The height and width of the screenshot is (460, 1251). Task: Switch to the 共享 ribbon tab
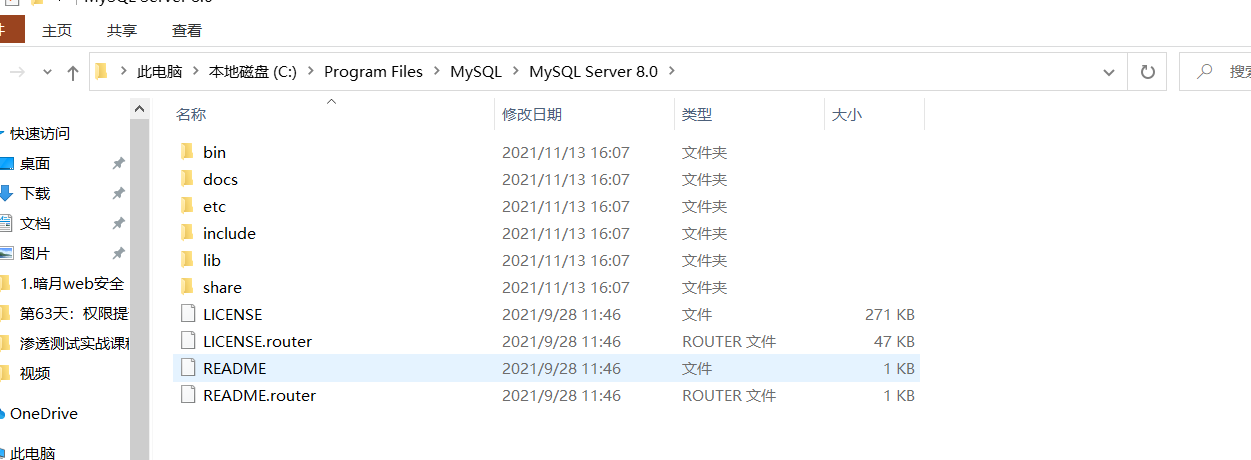tap(122, 31)
